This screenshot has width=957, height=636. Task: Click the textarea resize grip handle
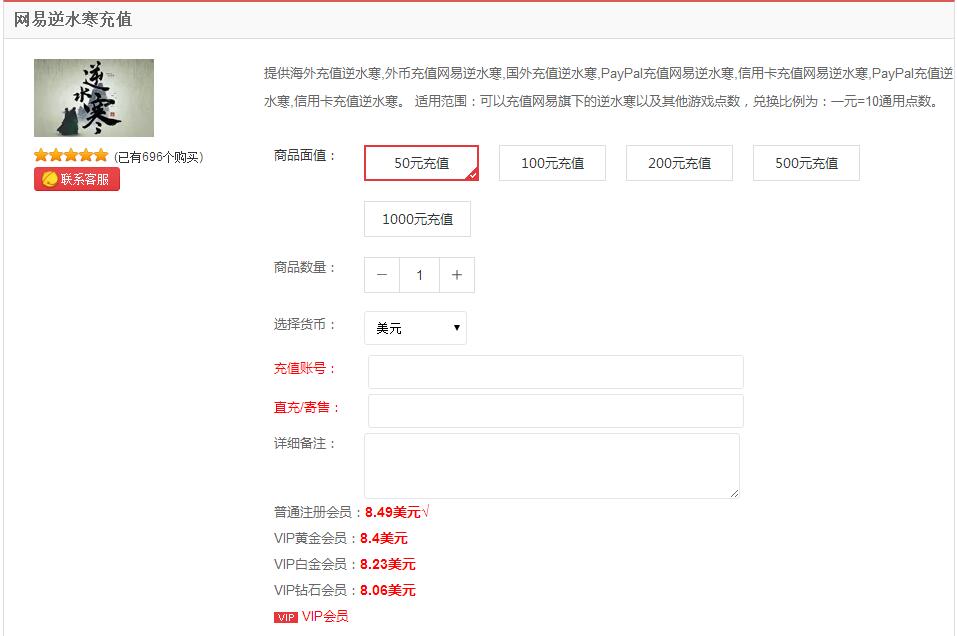pos(734,493)
